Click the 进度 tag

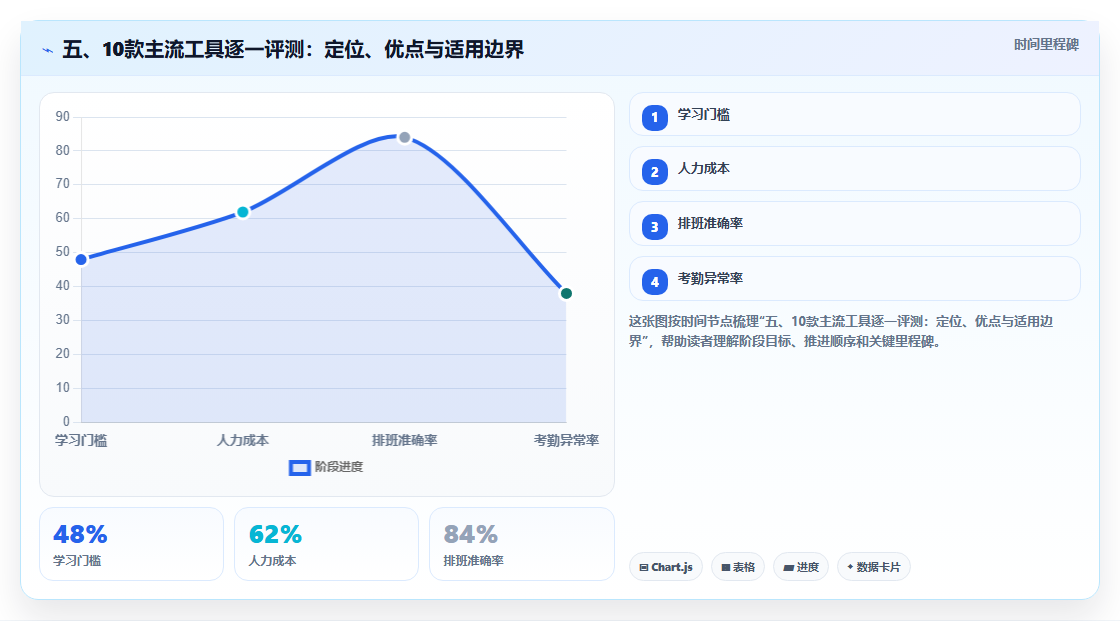tap(801, 567)
